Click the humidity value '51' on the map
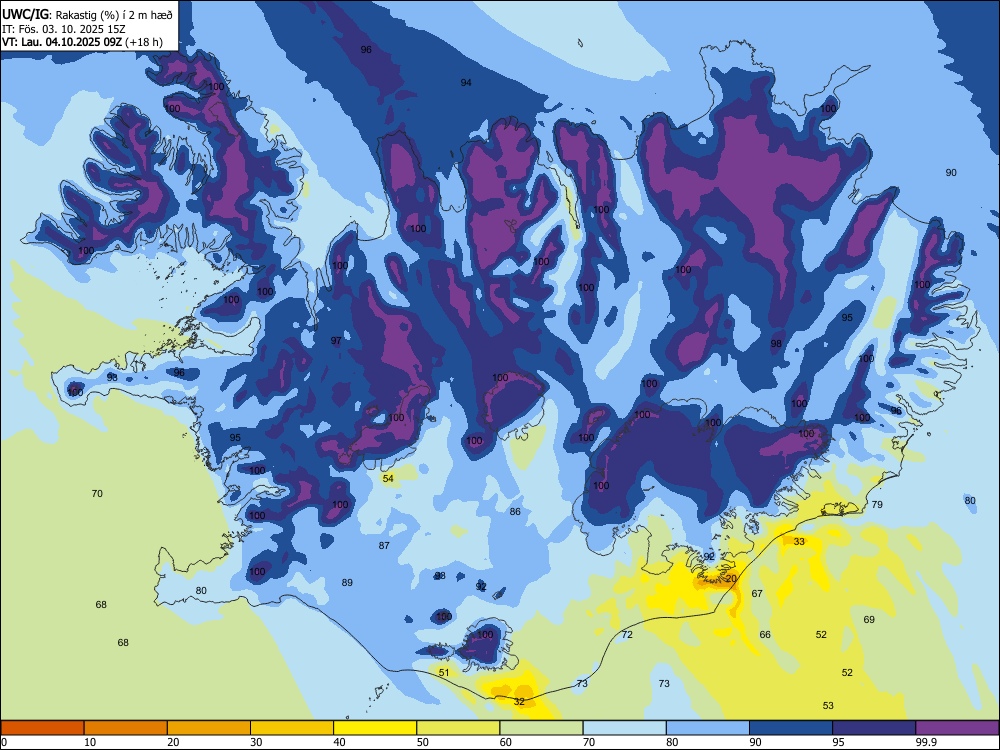Image resolution: width=1000 pixels, height=750 pixels. click(x=444, y=673)
